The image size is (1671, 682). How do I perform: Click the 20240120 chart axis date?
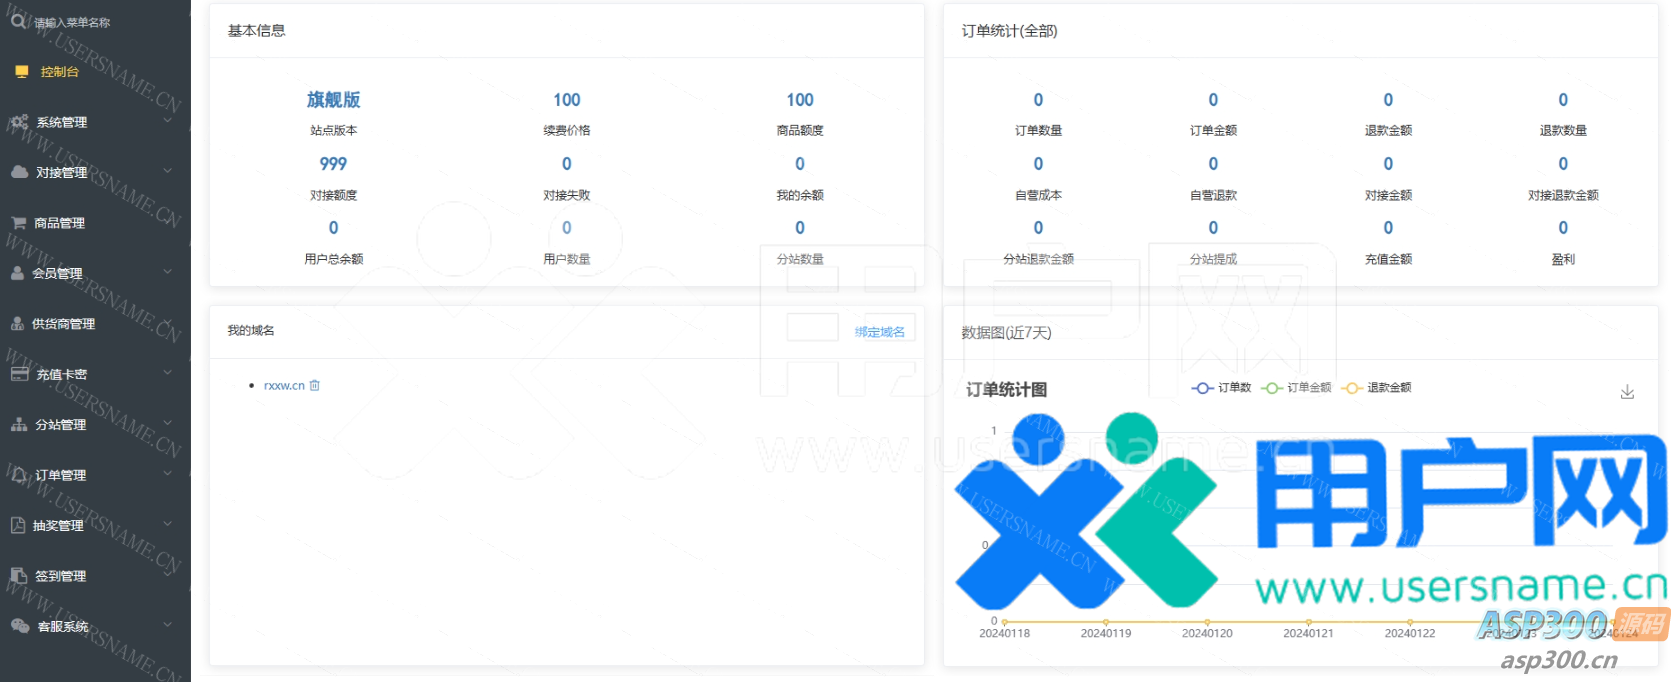coord(1207,633)
